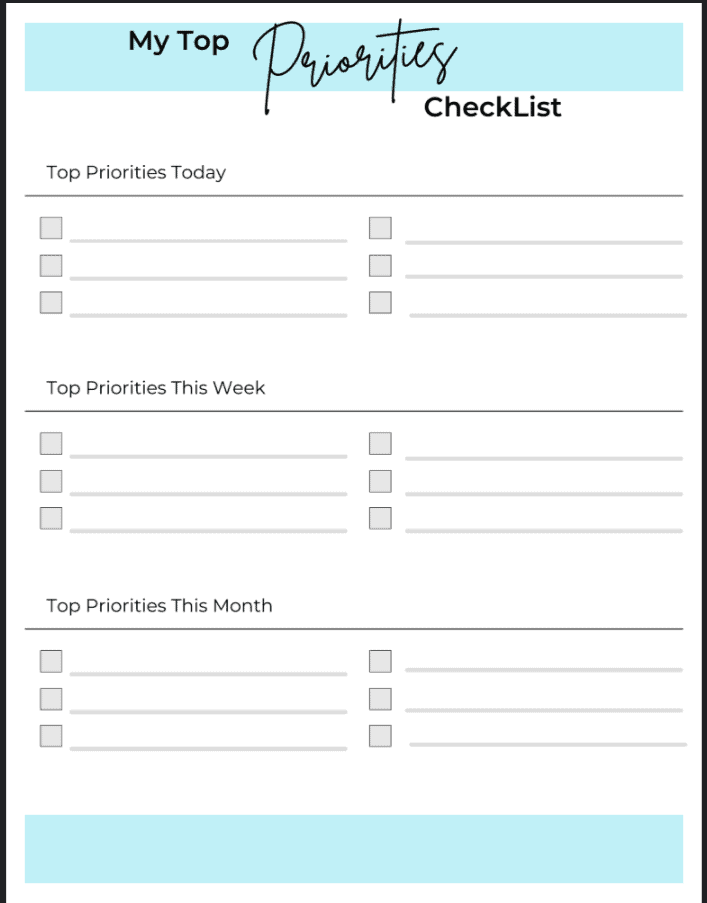
Task: Check second left checkbox under Top Priorities This Week
Action: 51,481
